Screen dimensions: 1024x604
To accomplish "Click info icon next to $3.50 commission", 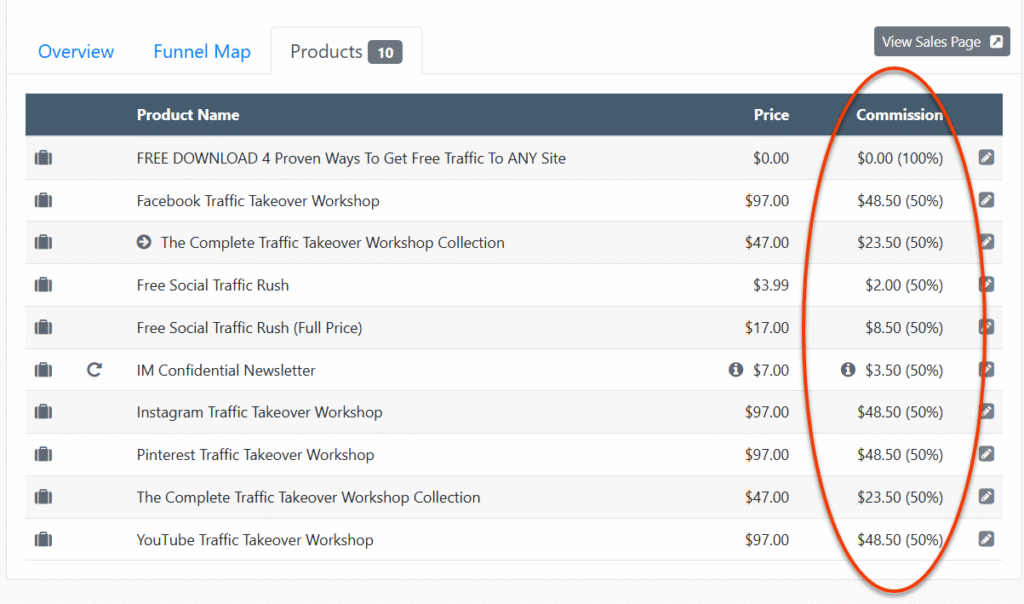I will tap(848, 370).
